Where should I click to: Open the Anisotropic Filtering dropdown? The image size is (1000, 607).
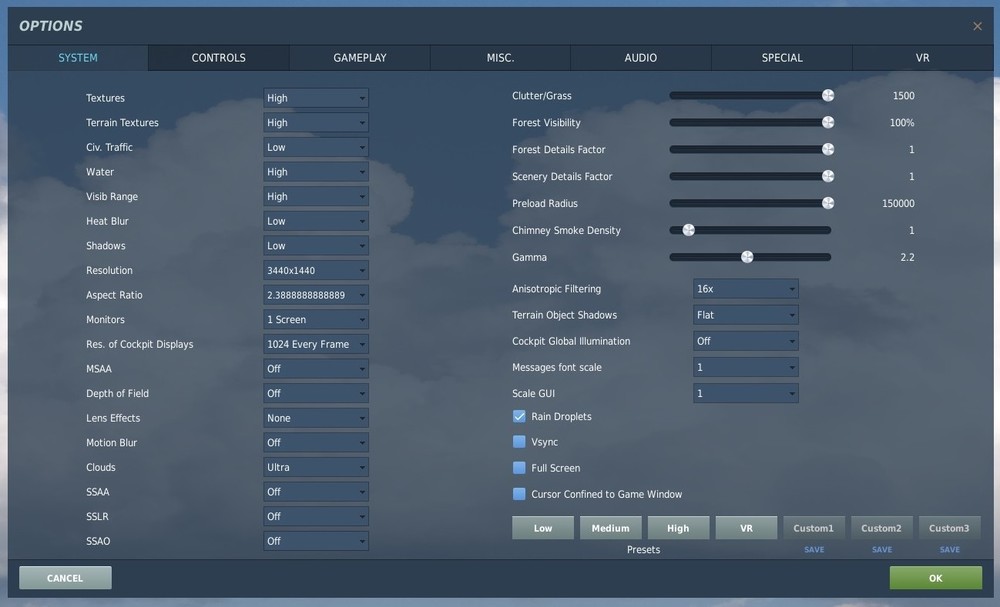coord(745,288)
